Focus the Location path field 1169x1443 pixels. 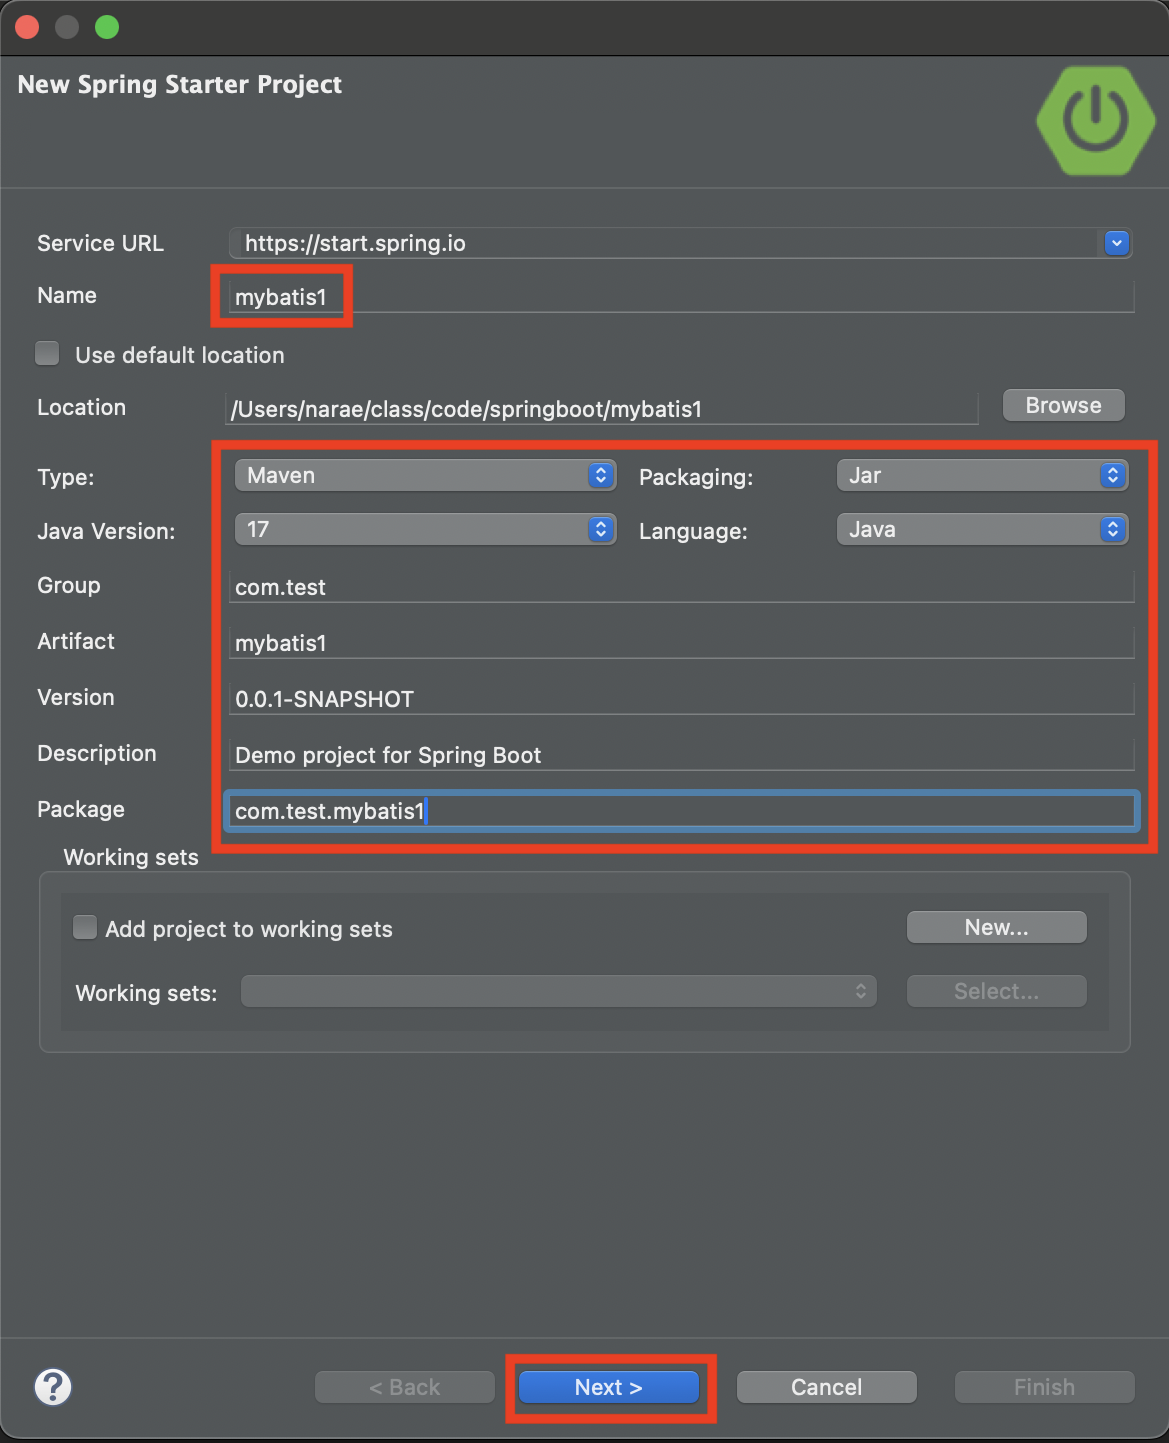[602, 409]
